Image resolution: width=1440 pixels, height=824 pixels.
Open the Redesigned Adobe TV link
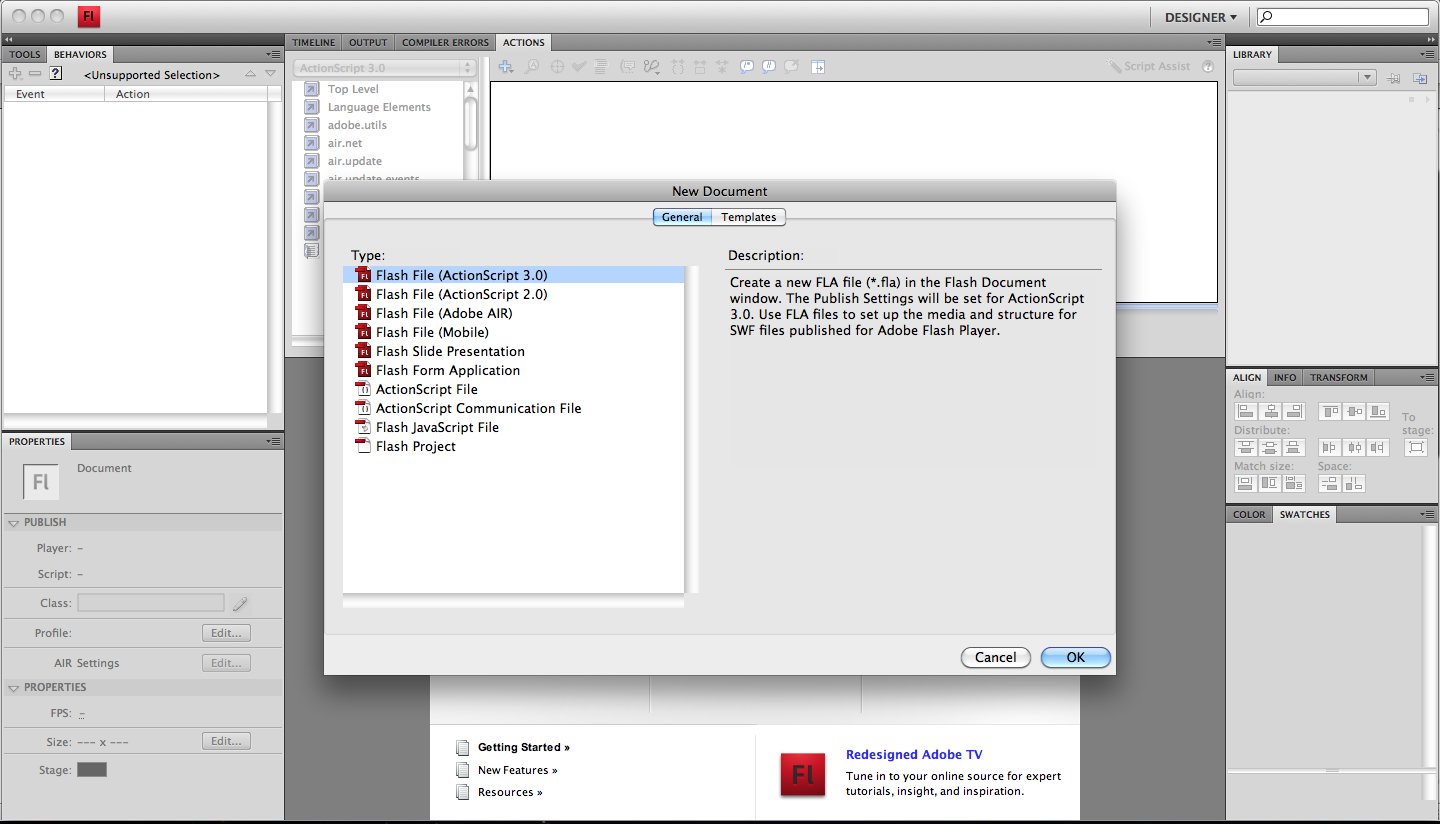point(914,755)
